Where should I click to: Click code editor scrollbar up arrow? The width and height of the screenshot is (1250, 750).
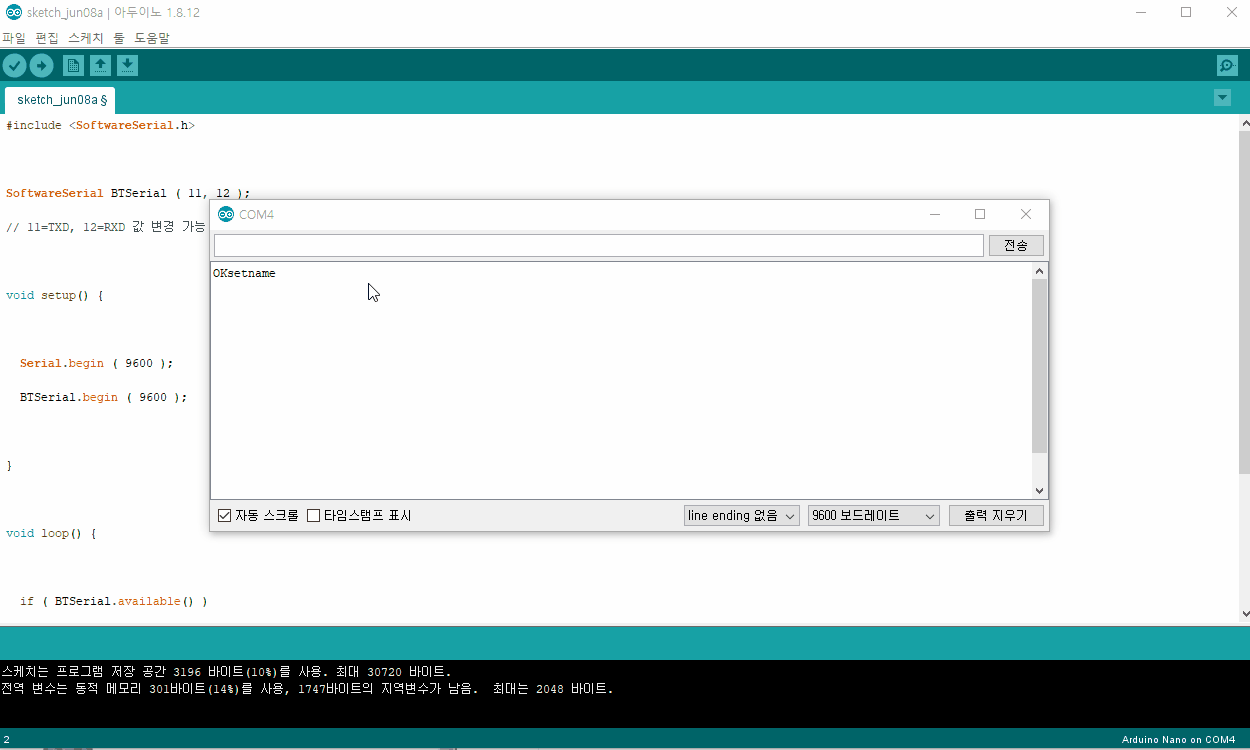click(1244, 122)
